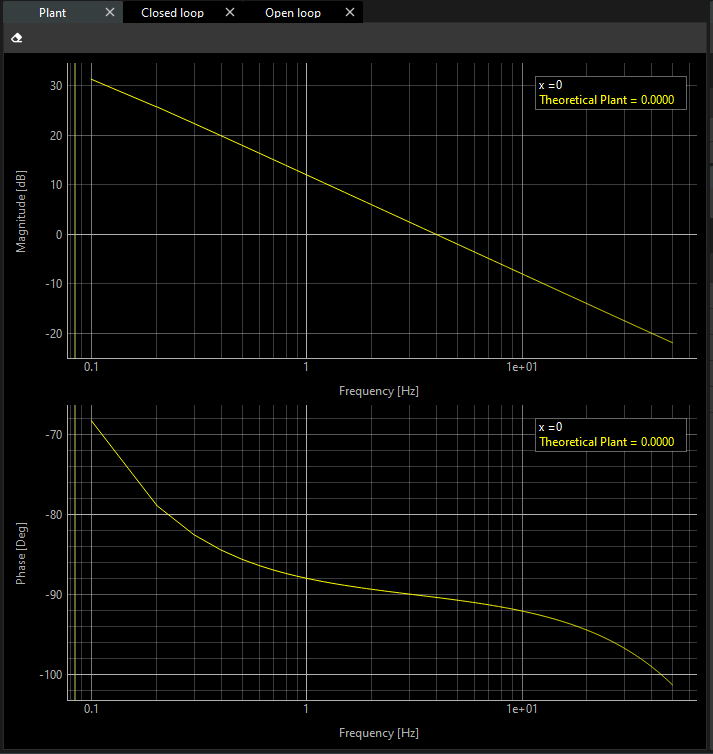Click the x = 0 readout in phase legend

pos(550,427)
